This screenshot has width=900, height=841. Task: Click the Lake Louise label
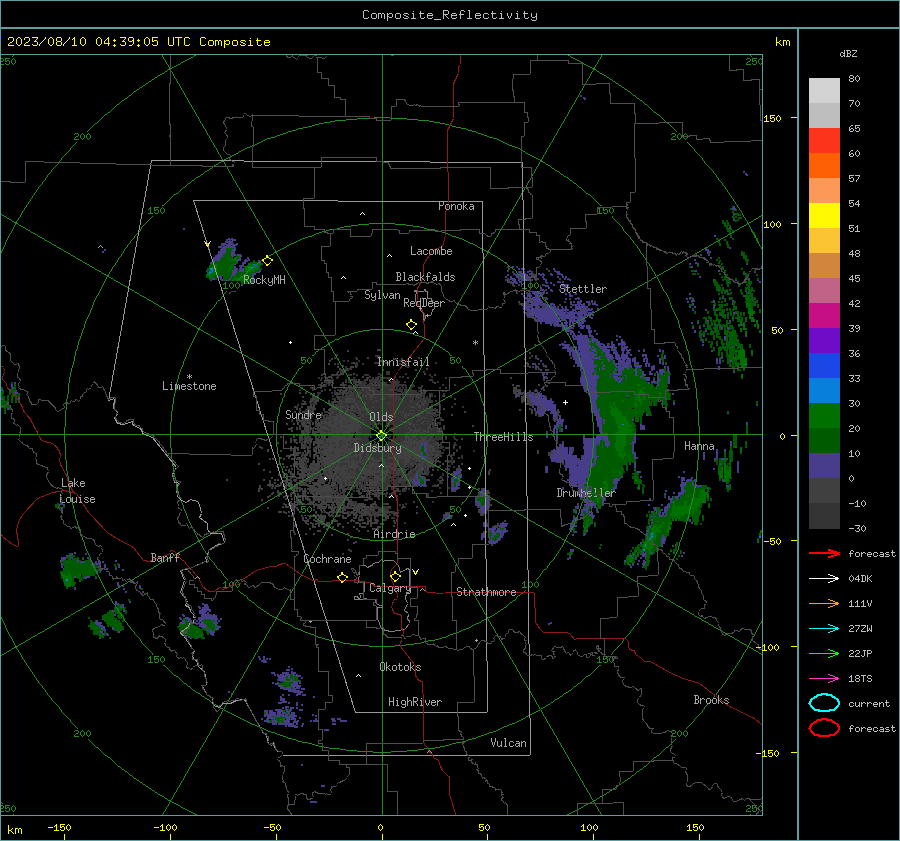click(x=77, y=491)
